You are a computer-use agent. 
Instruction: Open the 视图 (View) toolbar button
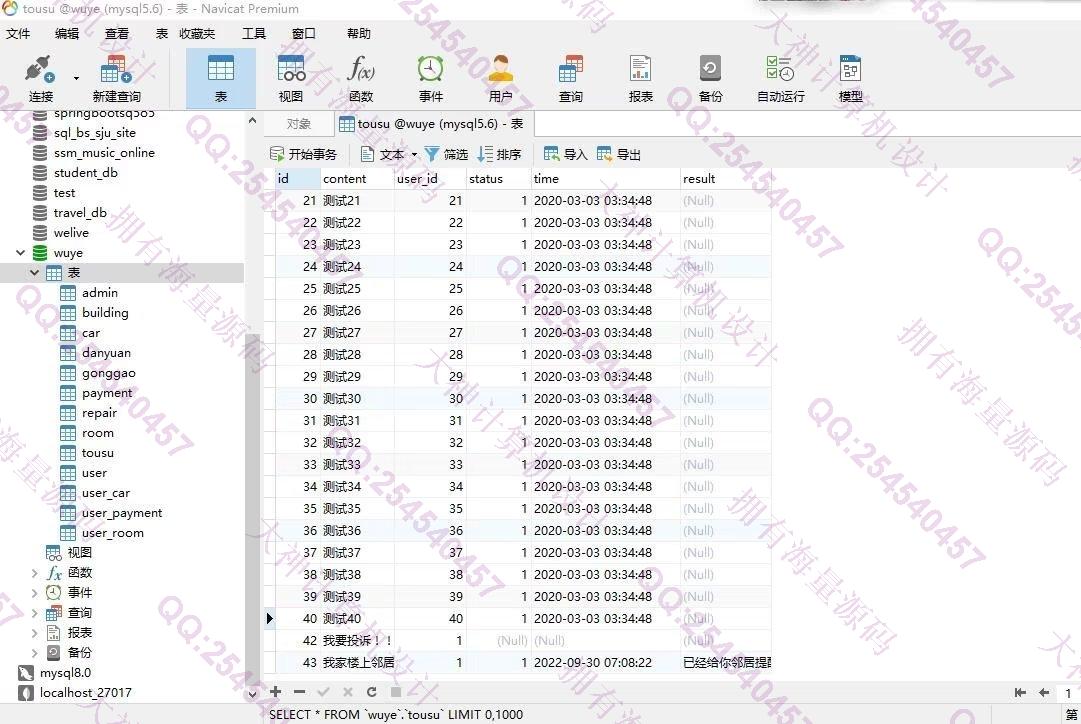(291, 79)
